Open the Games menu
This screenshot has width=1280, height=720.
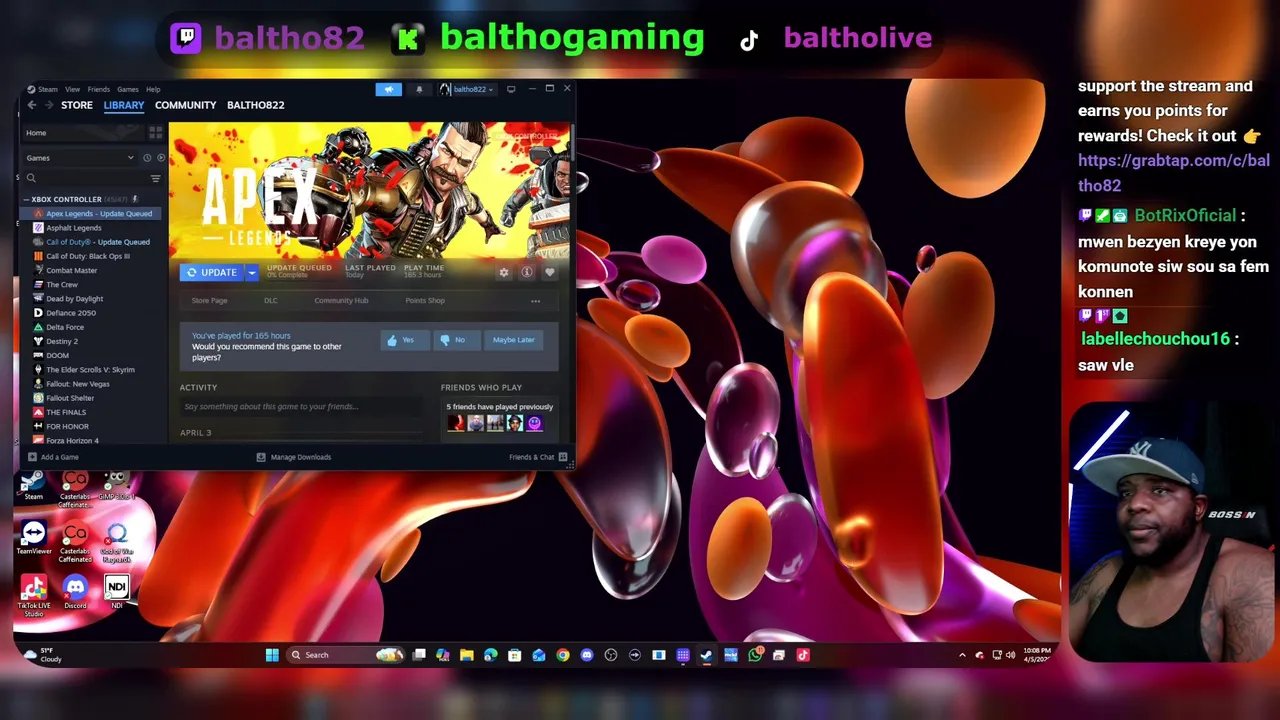click(128, 89)
